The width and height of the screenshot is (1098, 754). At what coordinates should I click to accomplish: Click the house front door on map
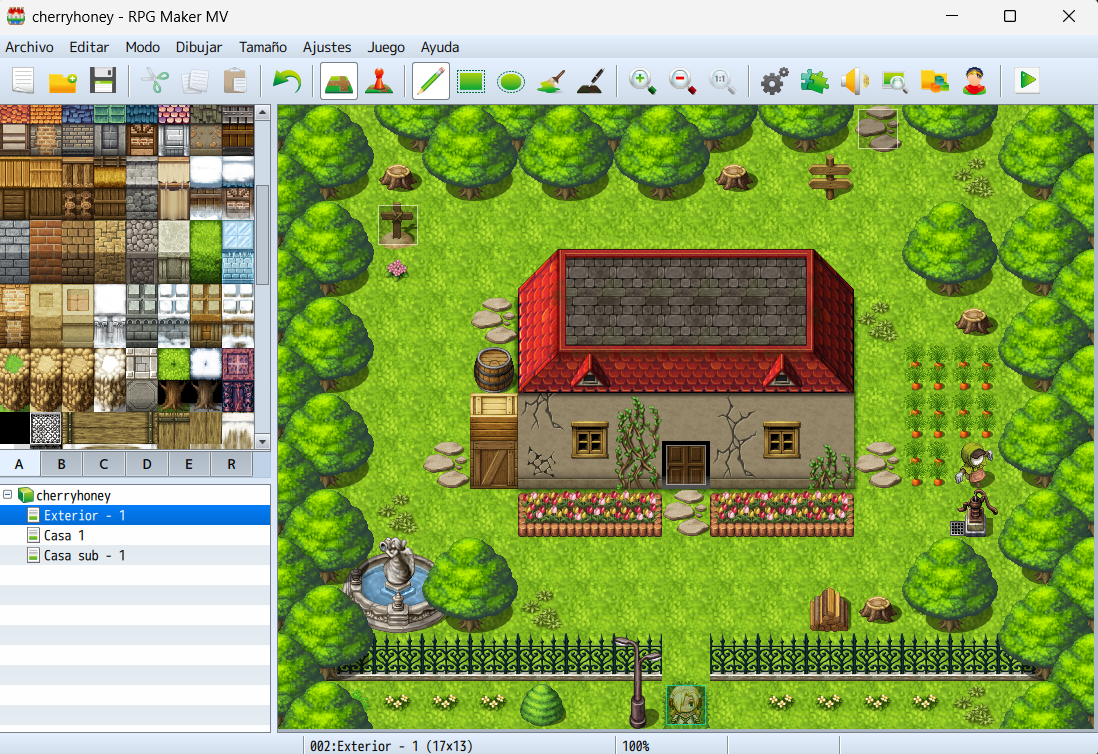[x=686, y=464]
